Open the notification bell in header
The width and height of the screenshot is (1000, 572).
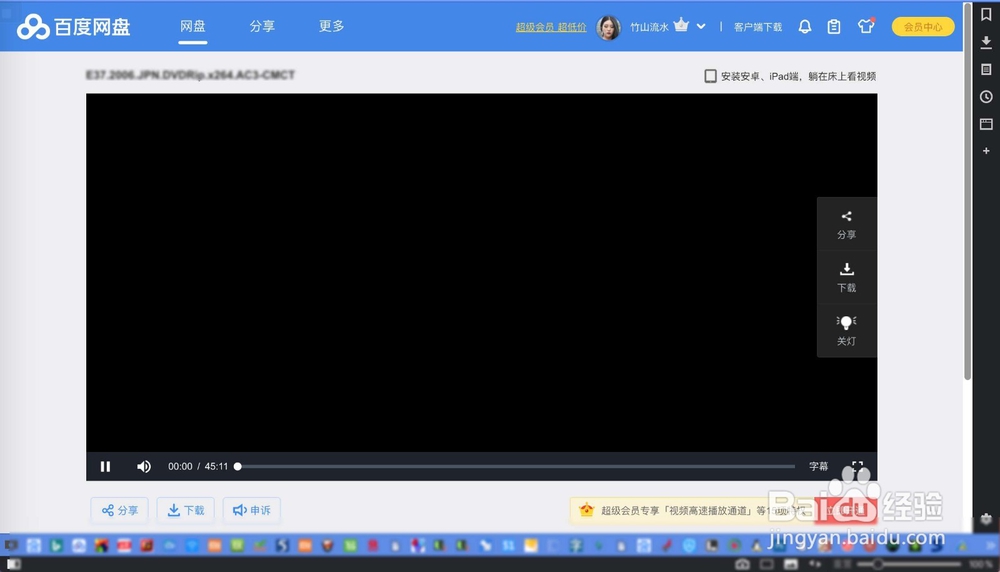pyautogui.click(x=805, y=26)
